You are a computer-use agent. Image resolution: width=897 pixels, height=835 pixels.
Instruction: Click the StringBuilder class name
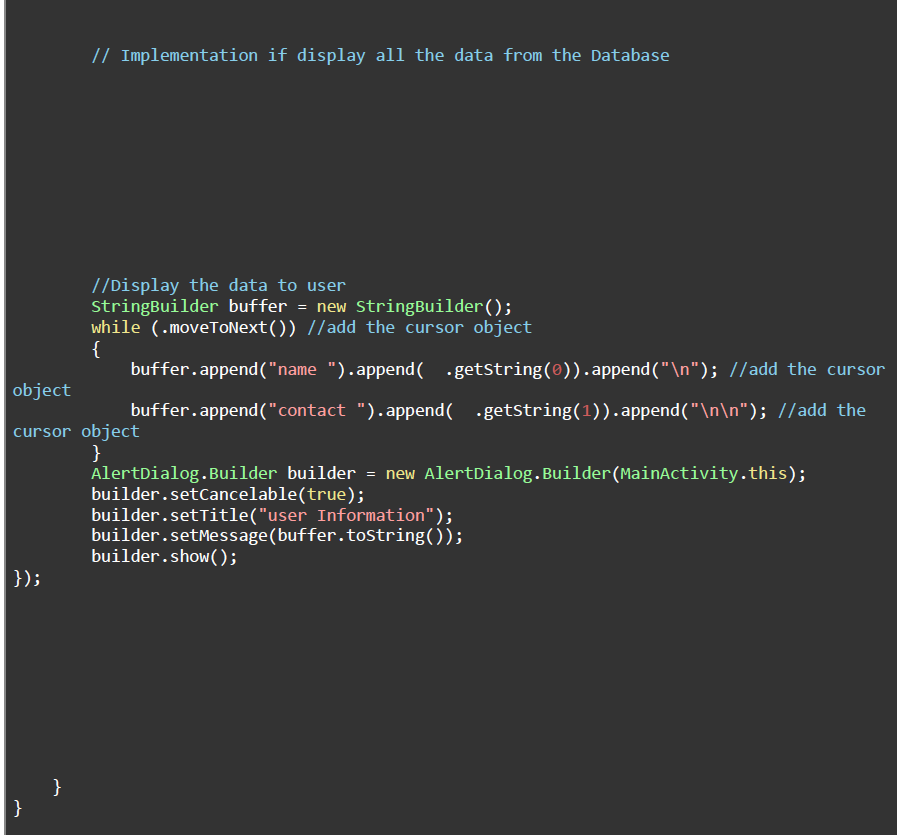(154, 306)
